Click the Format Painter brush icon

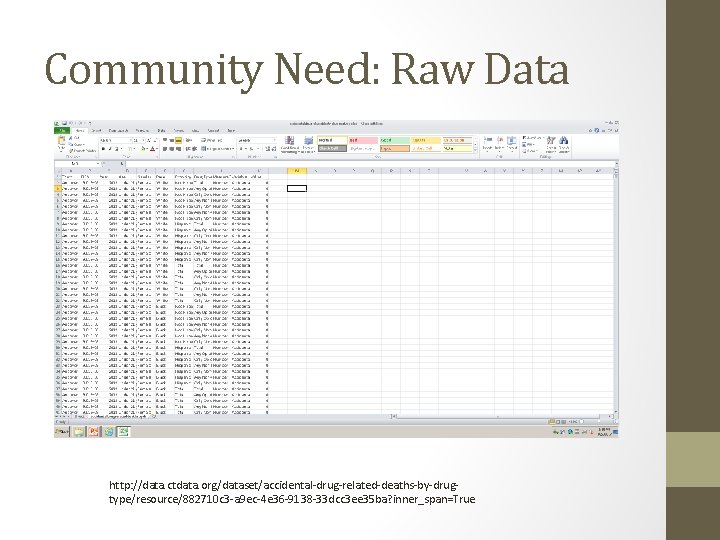(71, 151)
